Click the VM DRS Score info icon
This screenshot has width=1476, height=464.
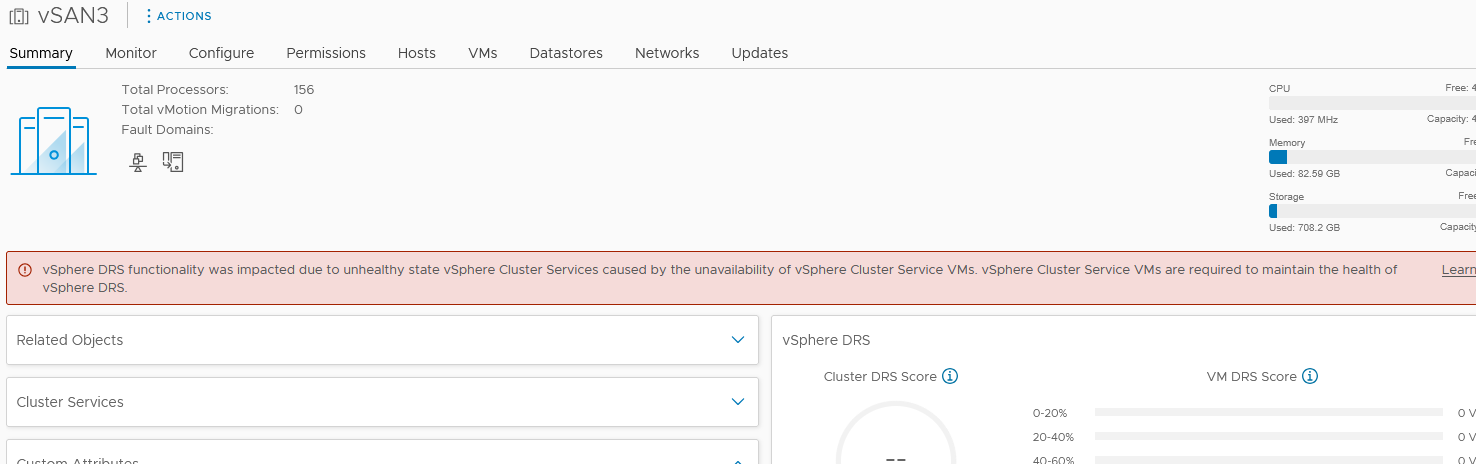click(x=1310, y=377)
